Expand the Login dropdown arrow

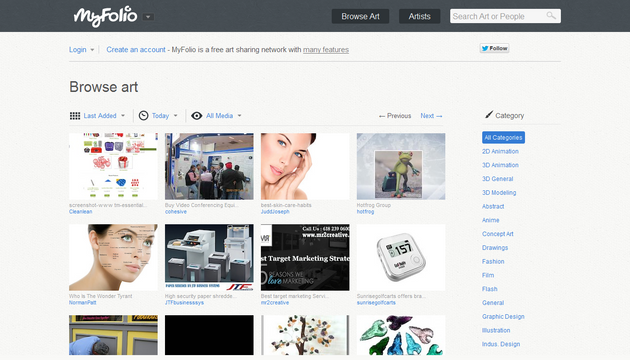coord(92,50)
